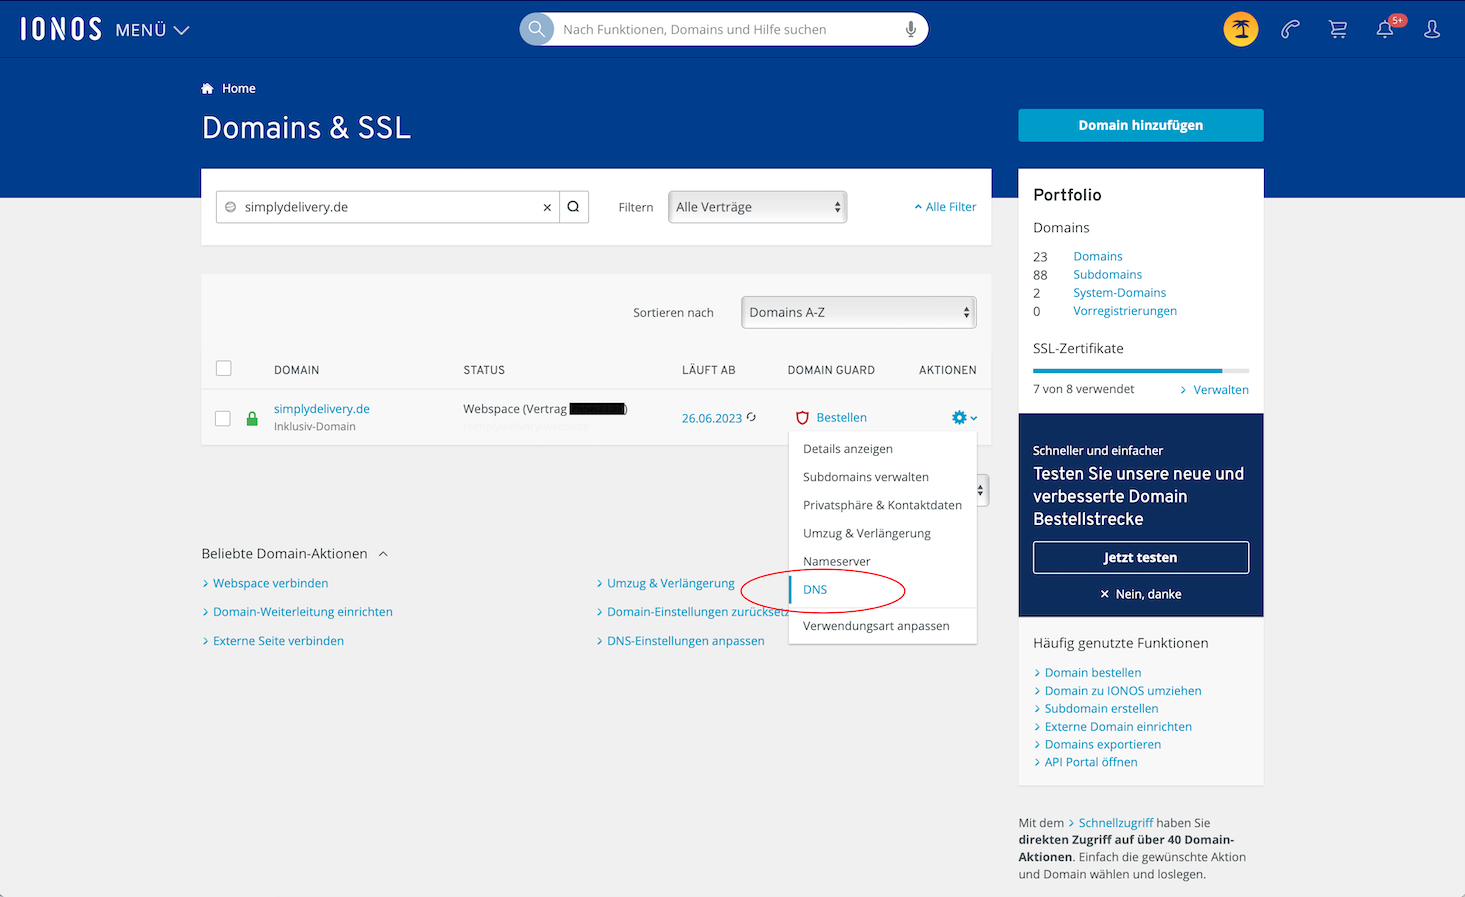
Task: Clear the domain search field with X
Action: [547, 208]
